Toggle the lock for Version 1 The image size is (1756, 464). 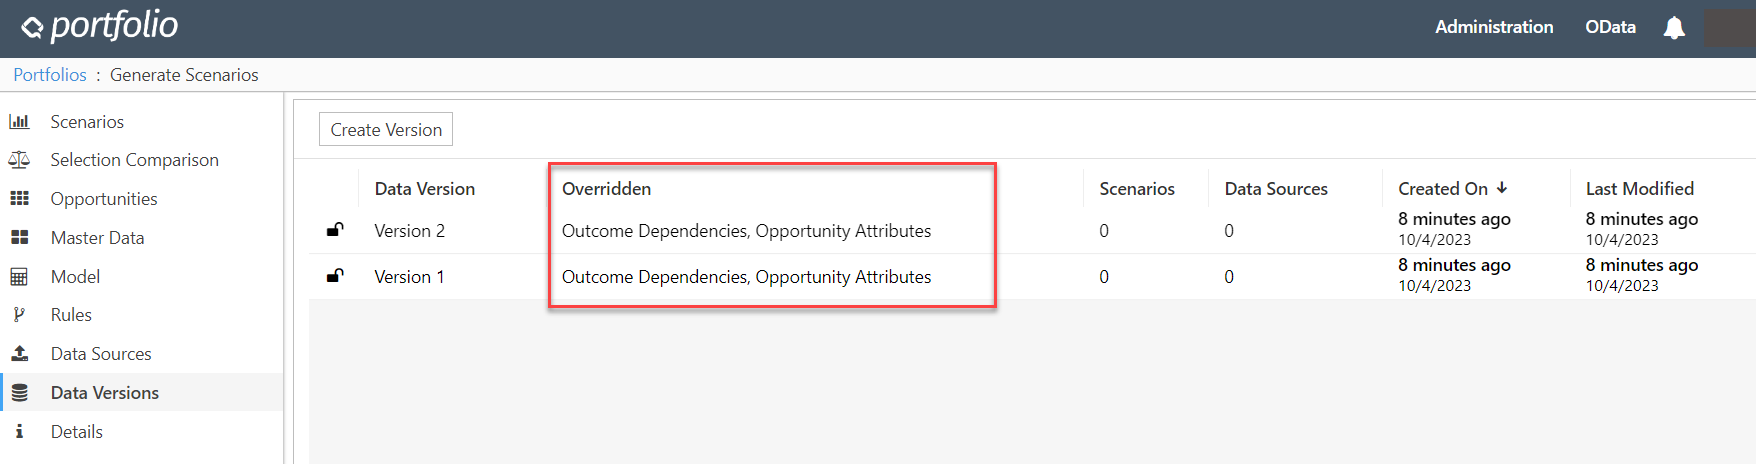point(335,276)
